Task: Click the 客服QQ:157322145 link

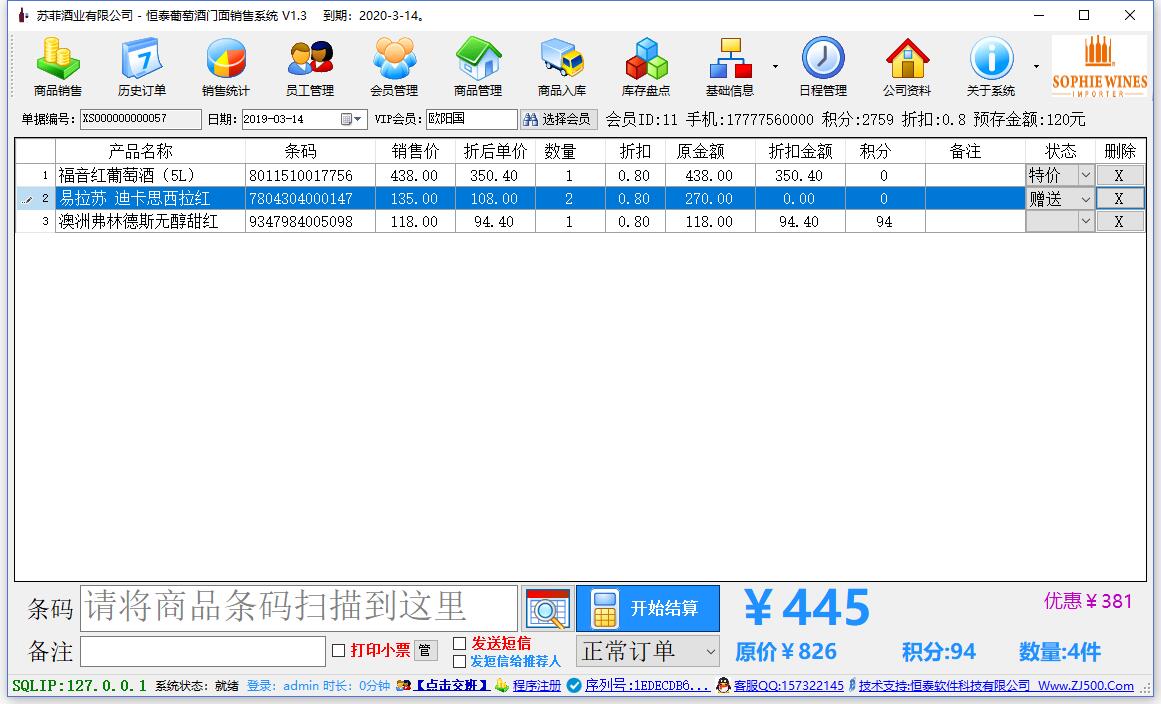Action: pos(789,685)
